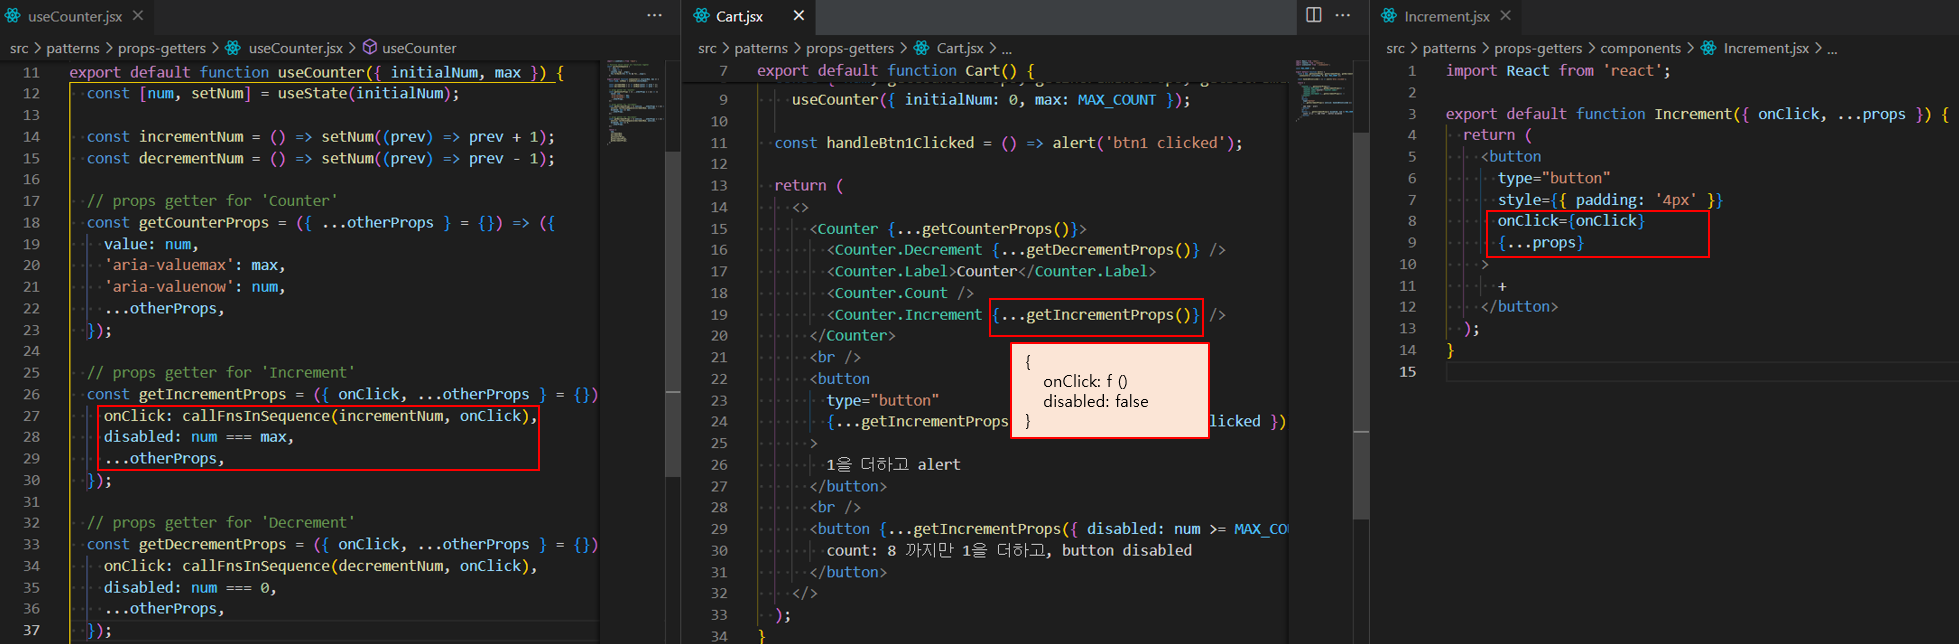Click 'MAX_COUNT' on Cart.jsx line 9

click(x=1116, y=99)
